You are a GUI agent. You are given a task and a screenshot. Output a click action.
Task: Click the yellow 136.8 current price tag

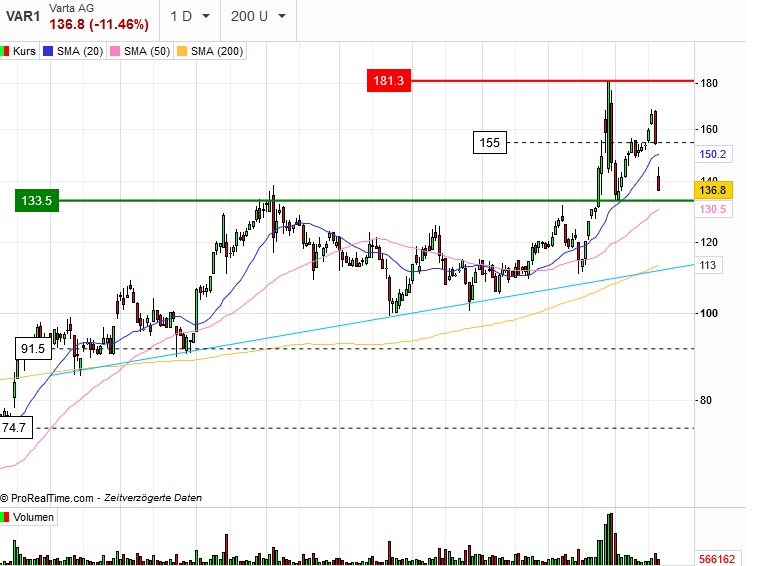[713, 190]
